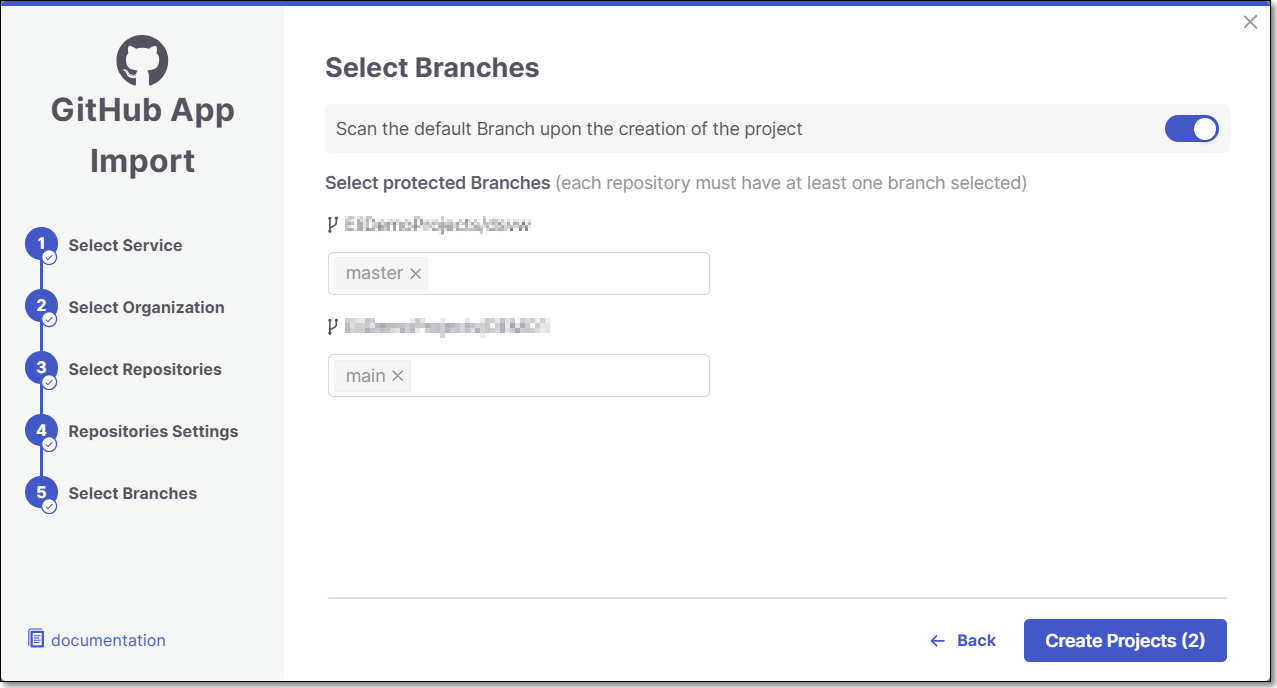The image size is (1277, 688).
Task: Click Create Projects (2) button
Action: 1125,641
